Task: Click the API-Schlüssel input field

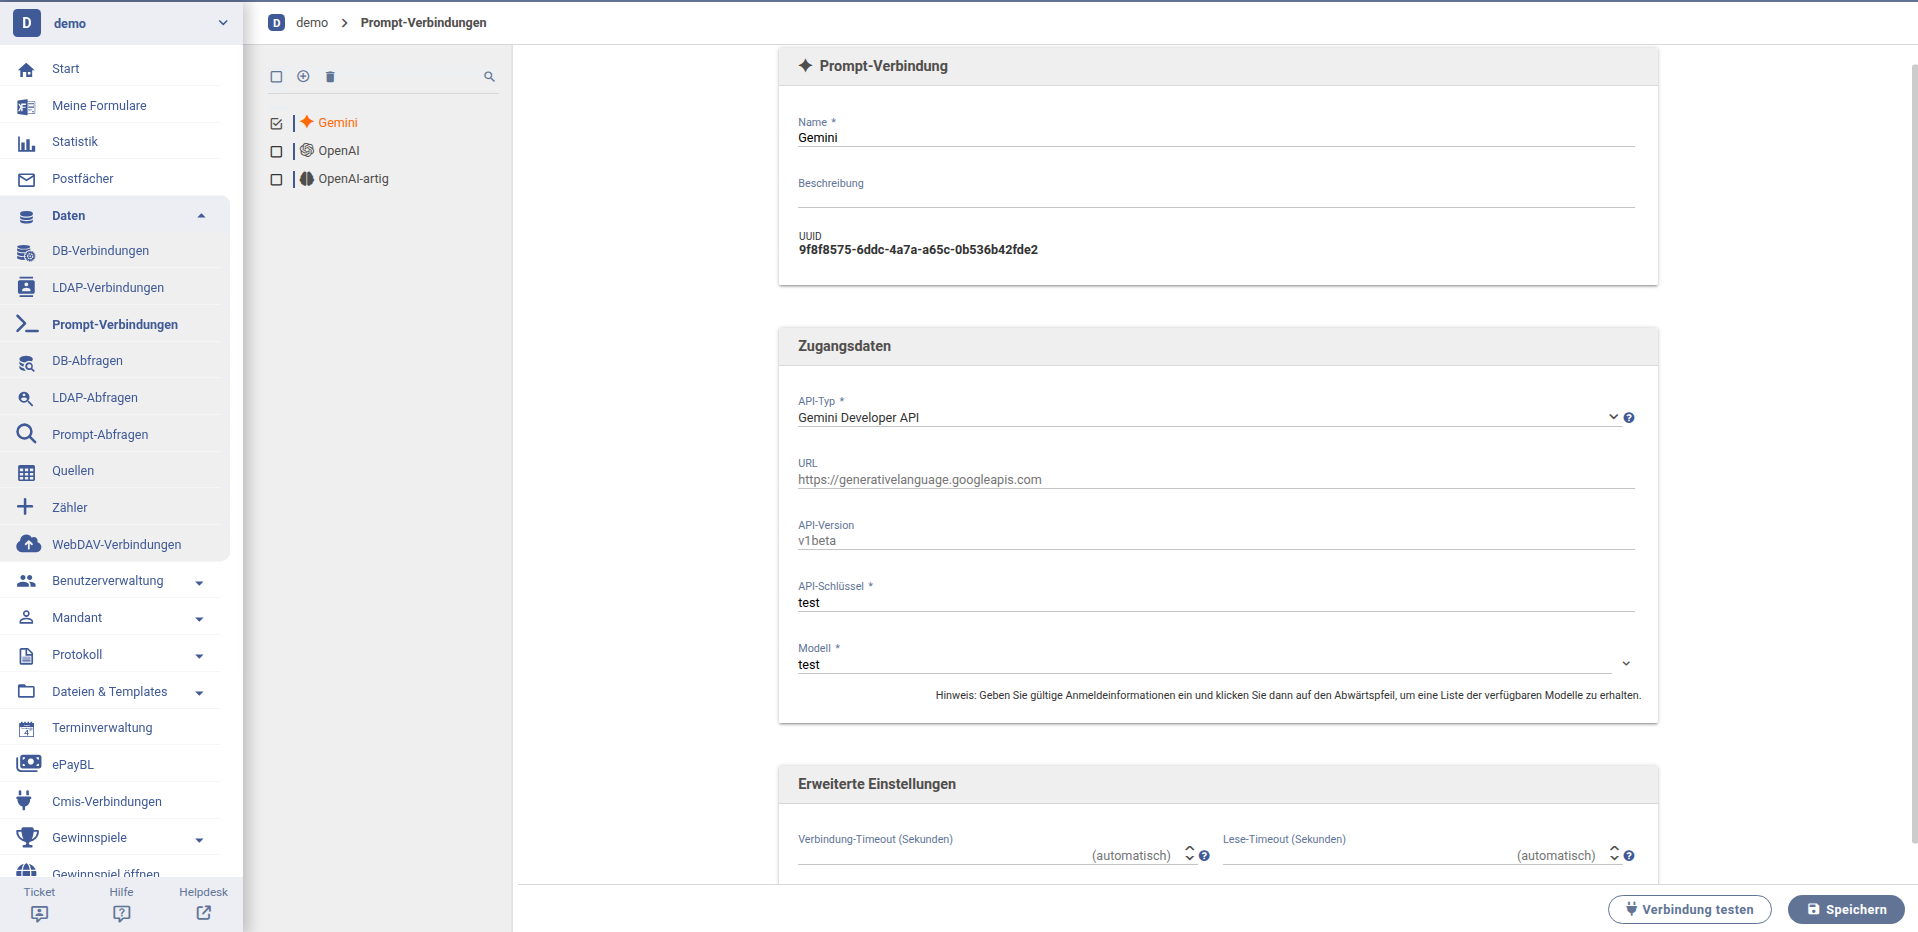Action: pyautogui.click(x=1216, y=603)
